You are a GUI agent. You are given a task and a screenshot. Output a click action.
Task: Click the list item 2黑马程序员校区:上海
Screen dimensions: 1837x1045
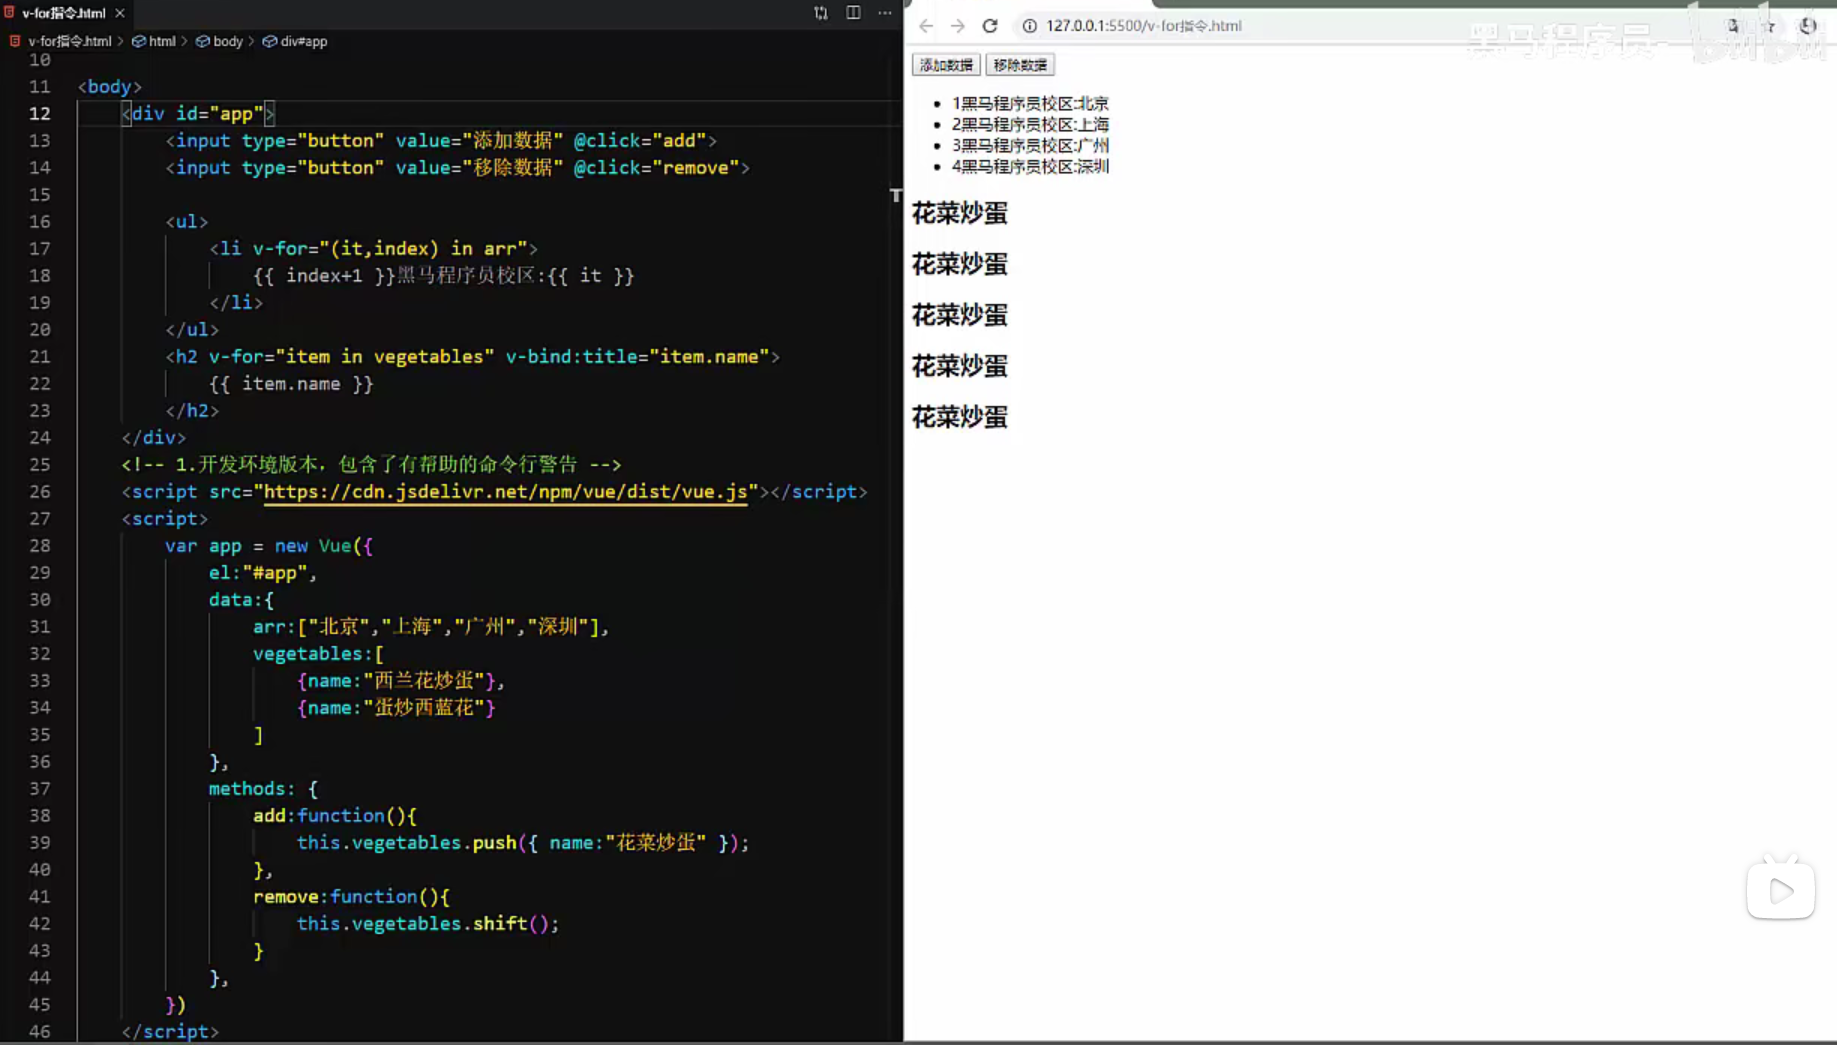1030,124
